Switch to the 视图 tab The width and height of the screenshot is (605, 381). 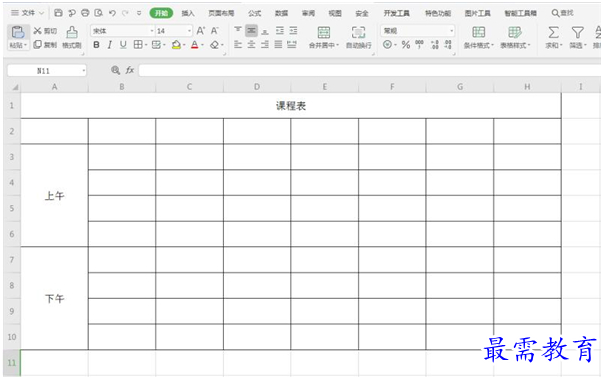(x=335, y=13)
